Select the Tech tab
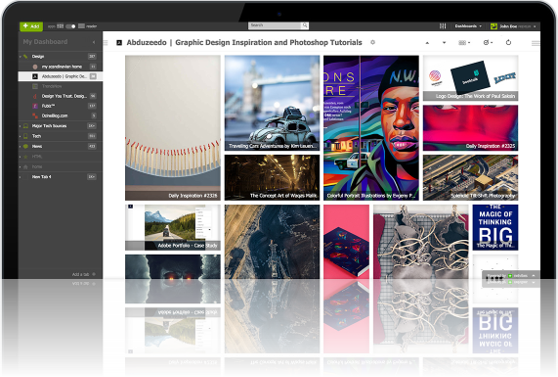 pyautogui.click(x=36, y=136)
